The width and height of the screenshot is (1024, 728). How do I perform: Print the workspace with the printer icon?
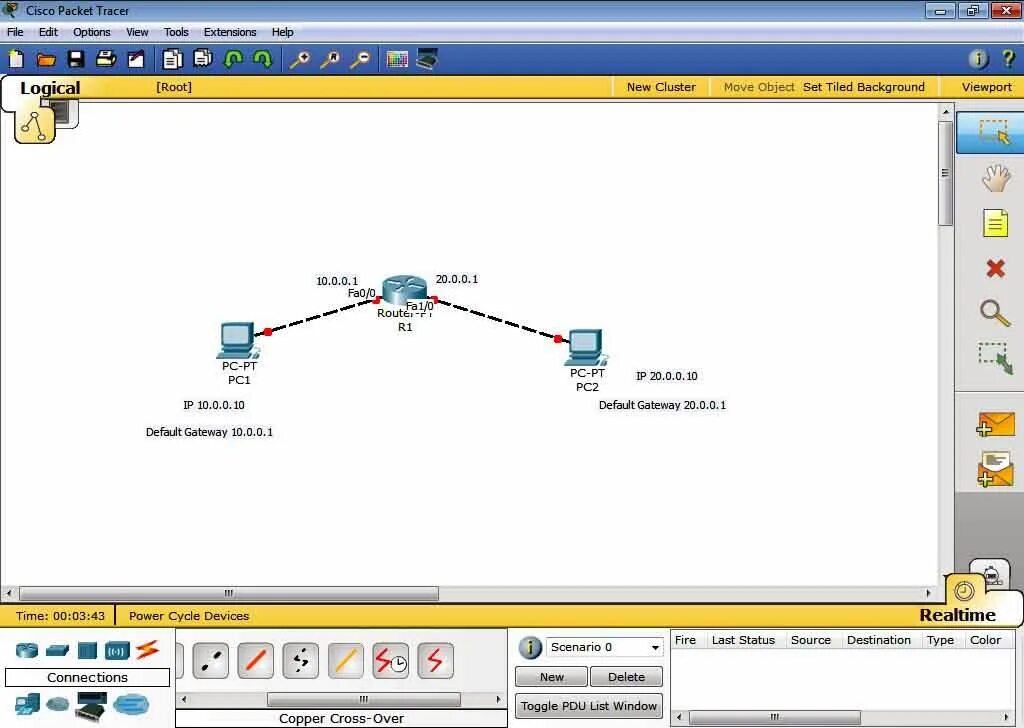click(106, 59)
